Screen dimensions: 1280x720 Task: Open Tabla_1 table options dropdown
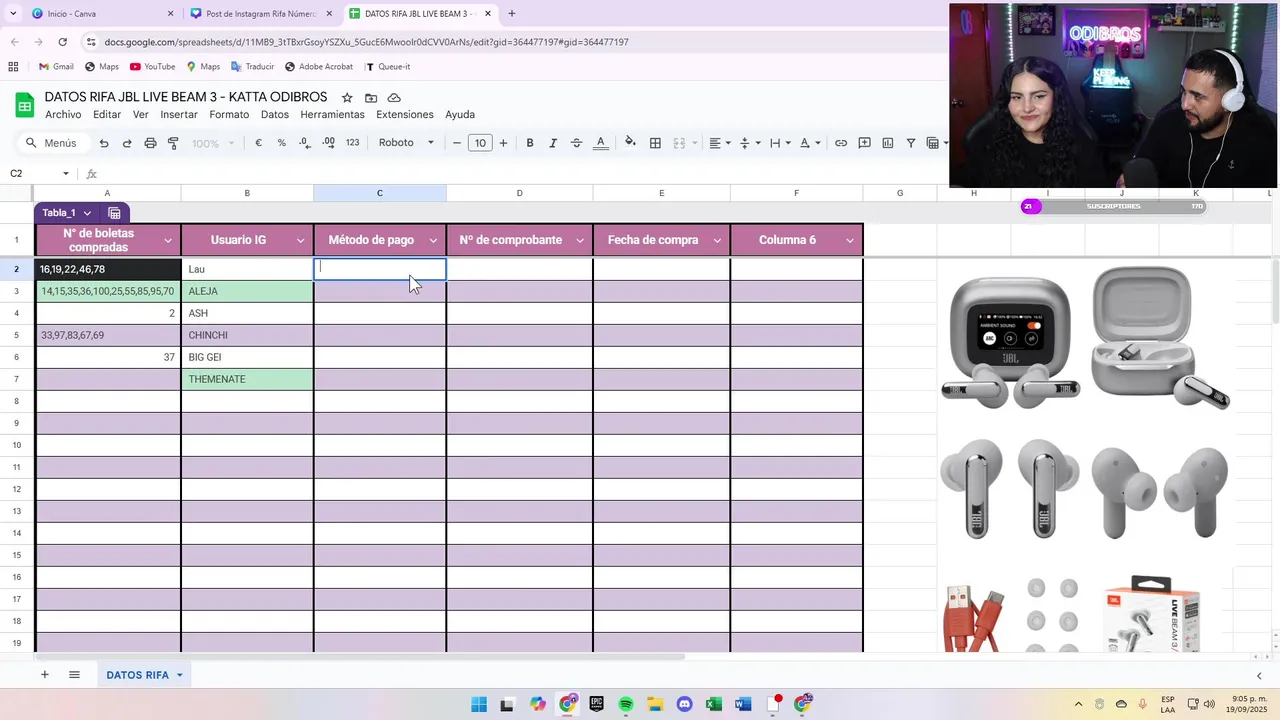pos(87,213)
